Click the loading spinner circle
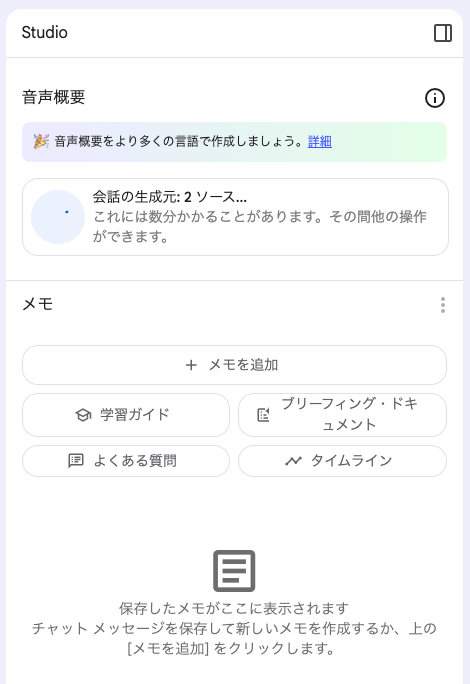 (58, 217)
